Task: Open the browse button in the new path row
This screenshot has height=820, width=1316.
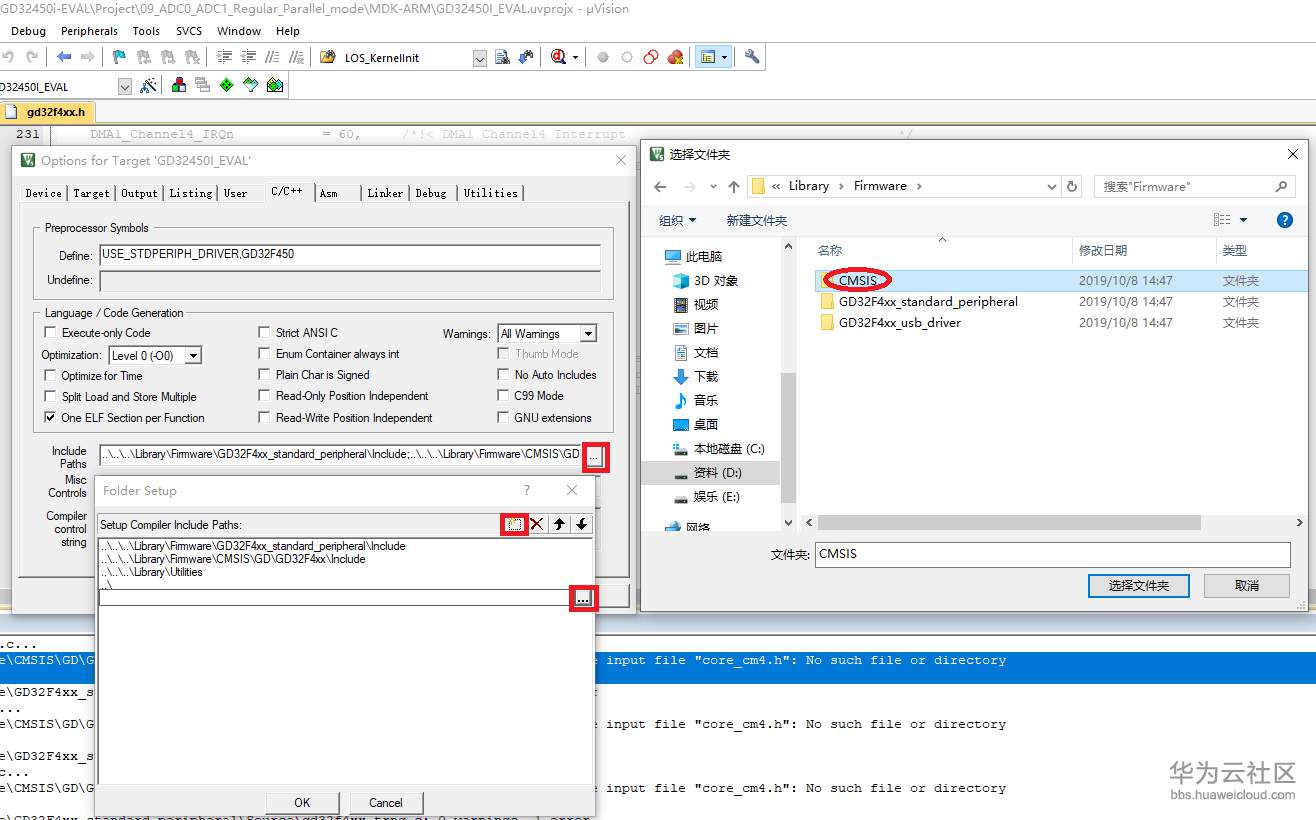Action: [x=583, y=598]
